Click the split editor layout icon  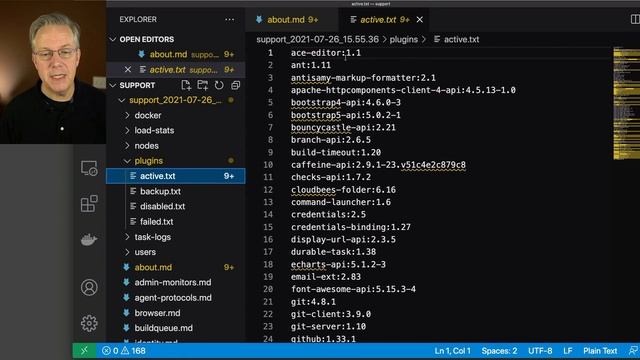pyautogui.click(x=635, y=19)
